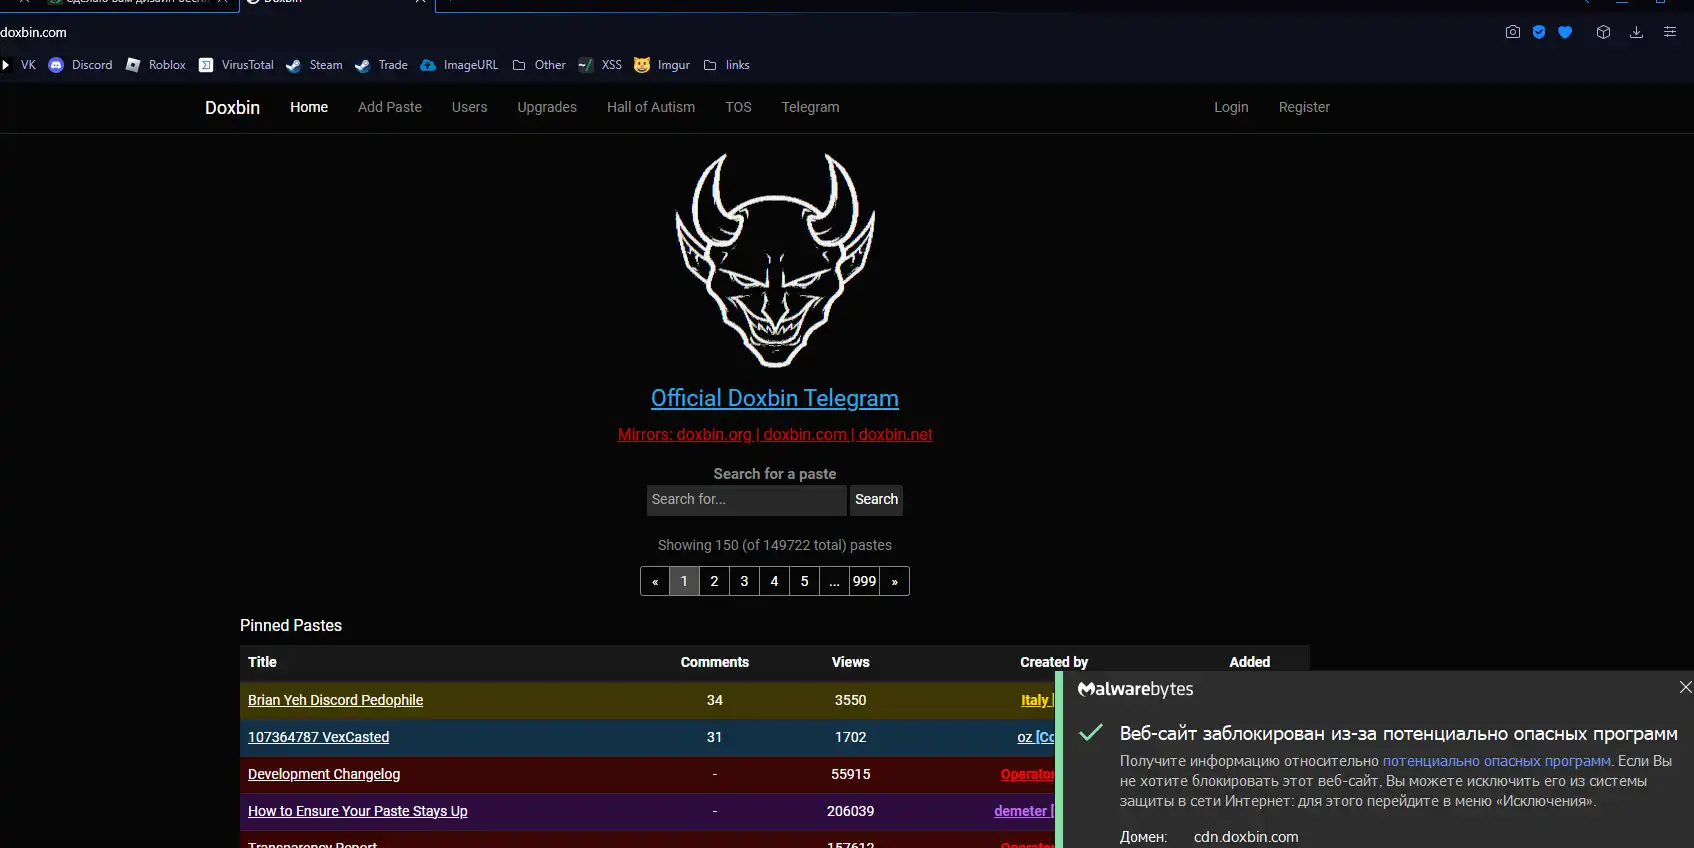The height and width of the screenshot is (848, 1694).
Task: Click the Views column header
Action: click(850, 662)
